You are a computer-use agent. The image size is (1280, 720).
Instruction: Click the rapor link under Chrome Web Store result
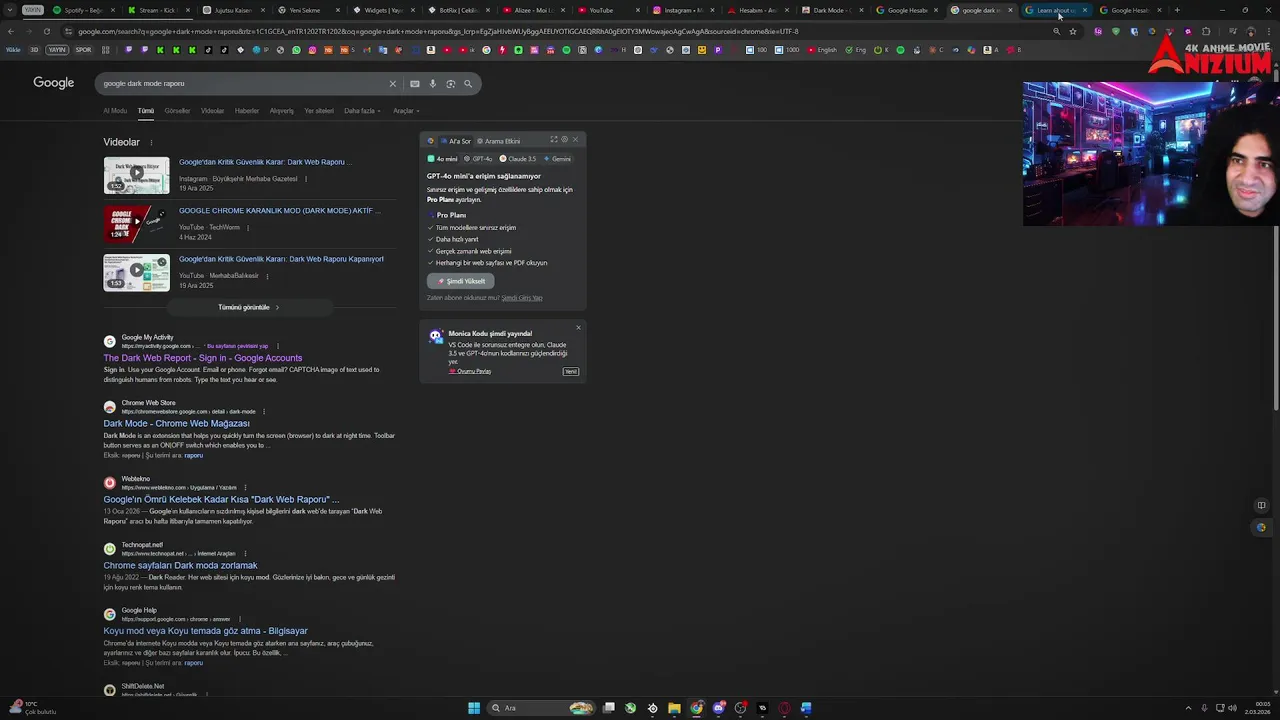click(193, 455)
